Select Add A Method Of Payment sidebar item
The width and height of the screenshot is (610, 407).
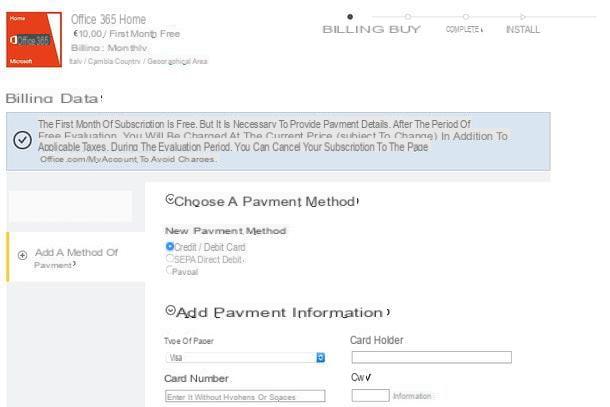click(76, 257)
